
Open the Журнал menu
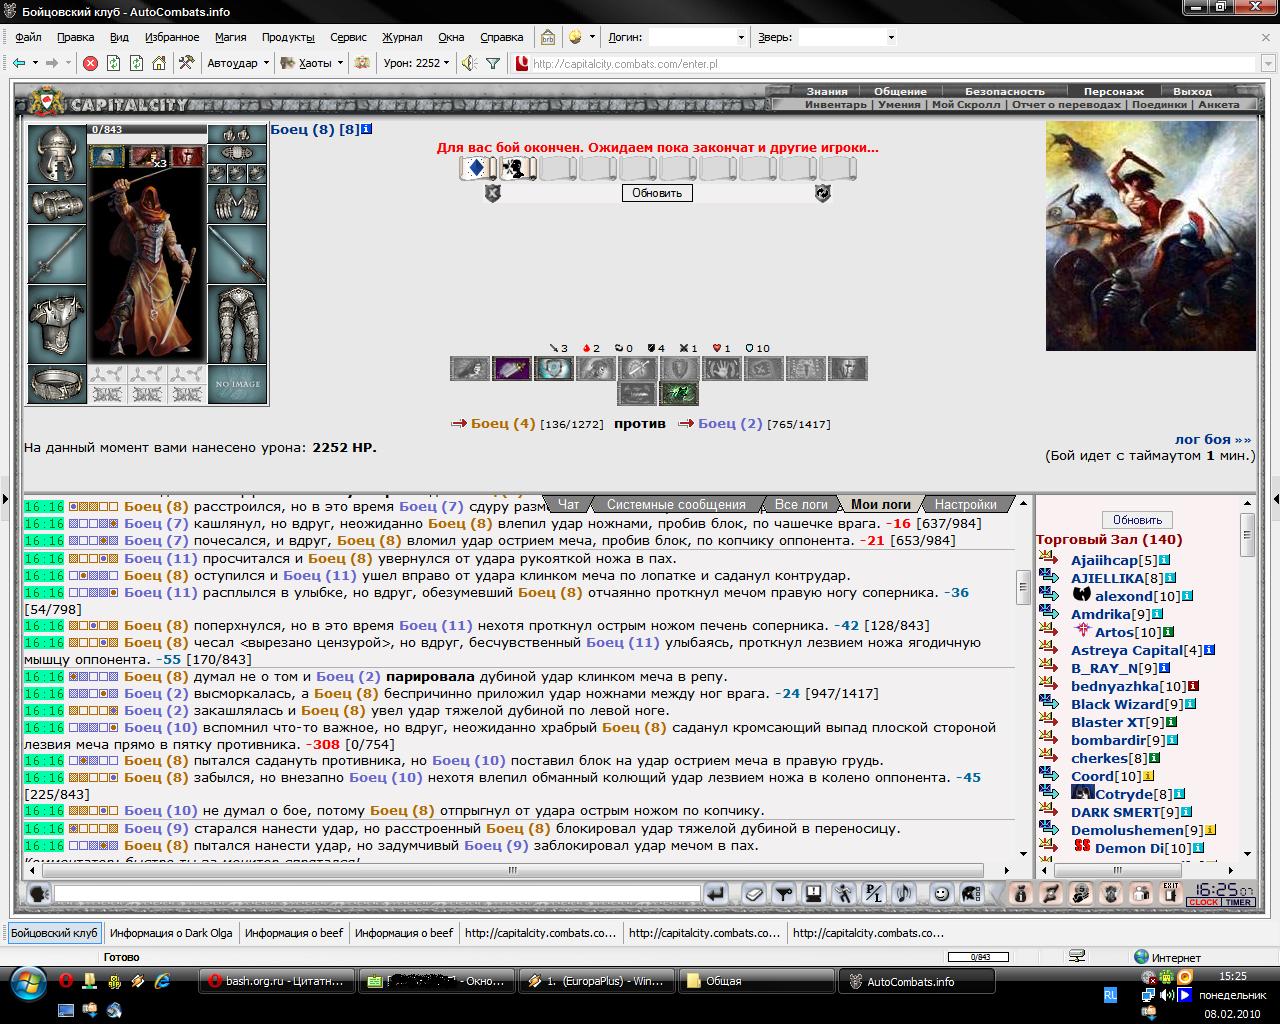(x=402, y=37)
